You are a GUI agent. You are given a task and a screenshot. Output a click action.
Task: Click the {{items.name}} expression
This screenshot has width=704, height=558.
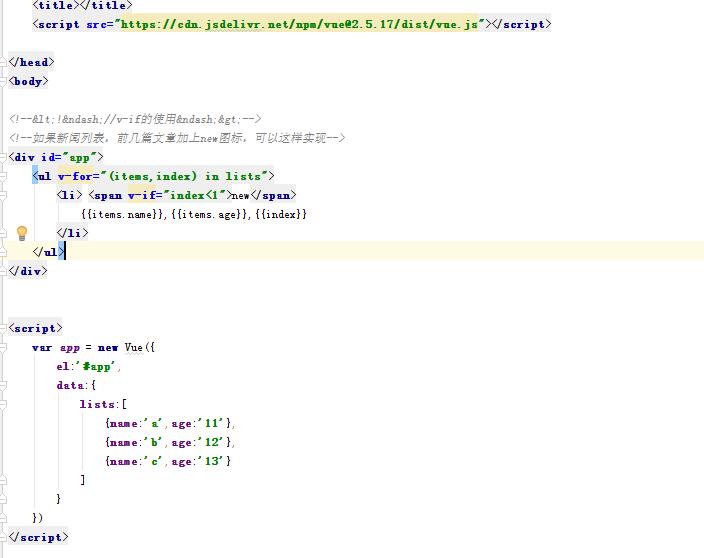point(123,214)
